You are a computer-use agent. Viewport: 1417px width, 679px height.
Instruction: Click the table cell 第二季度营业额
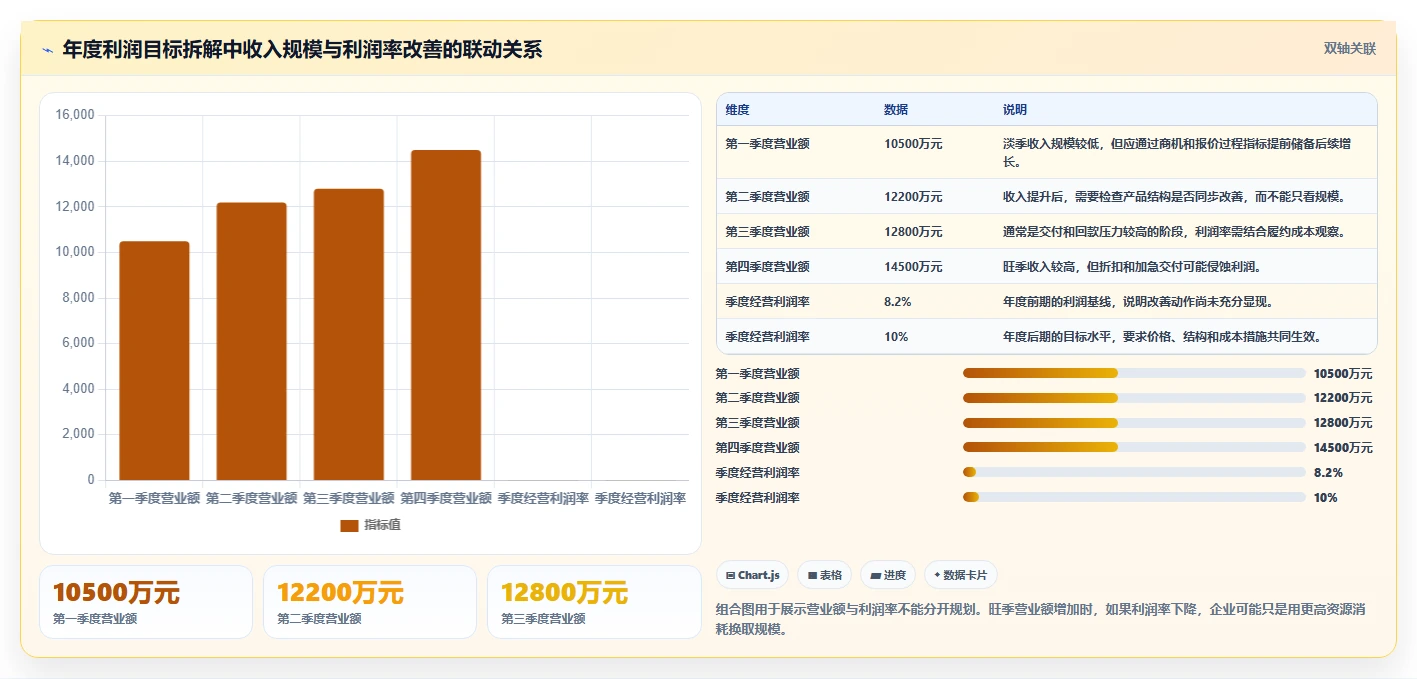tap(767, 197)
